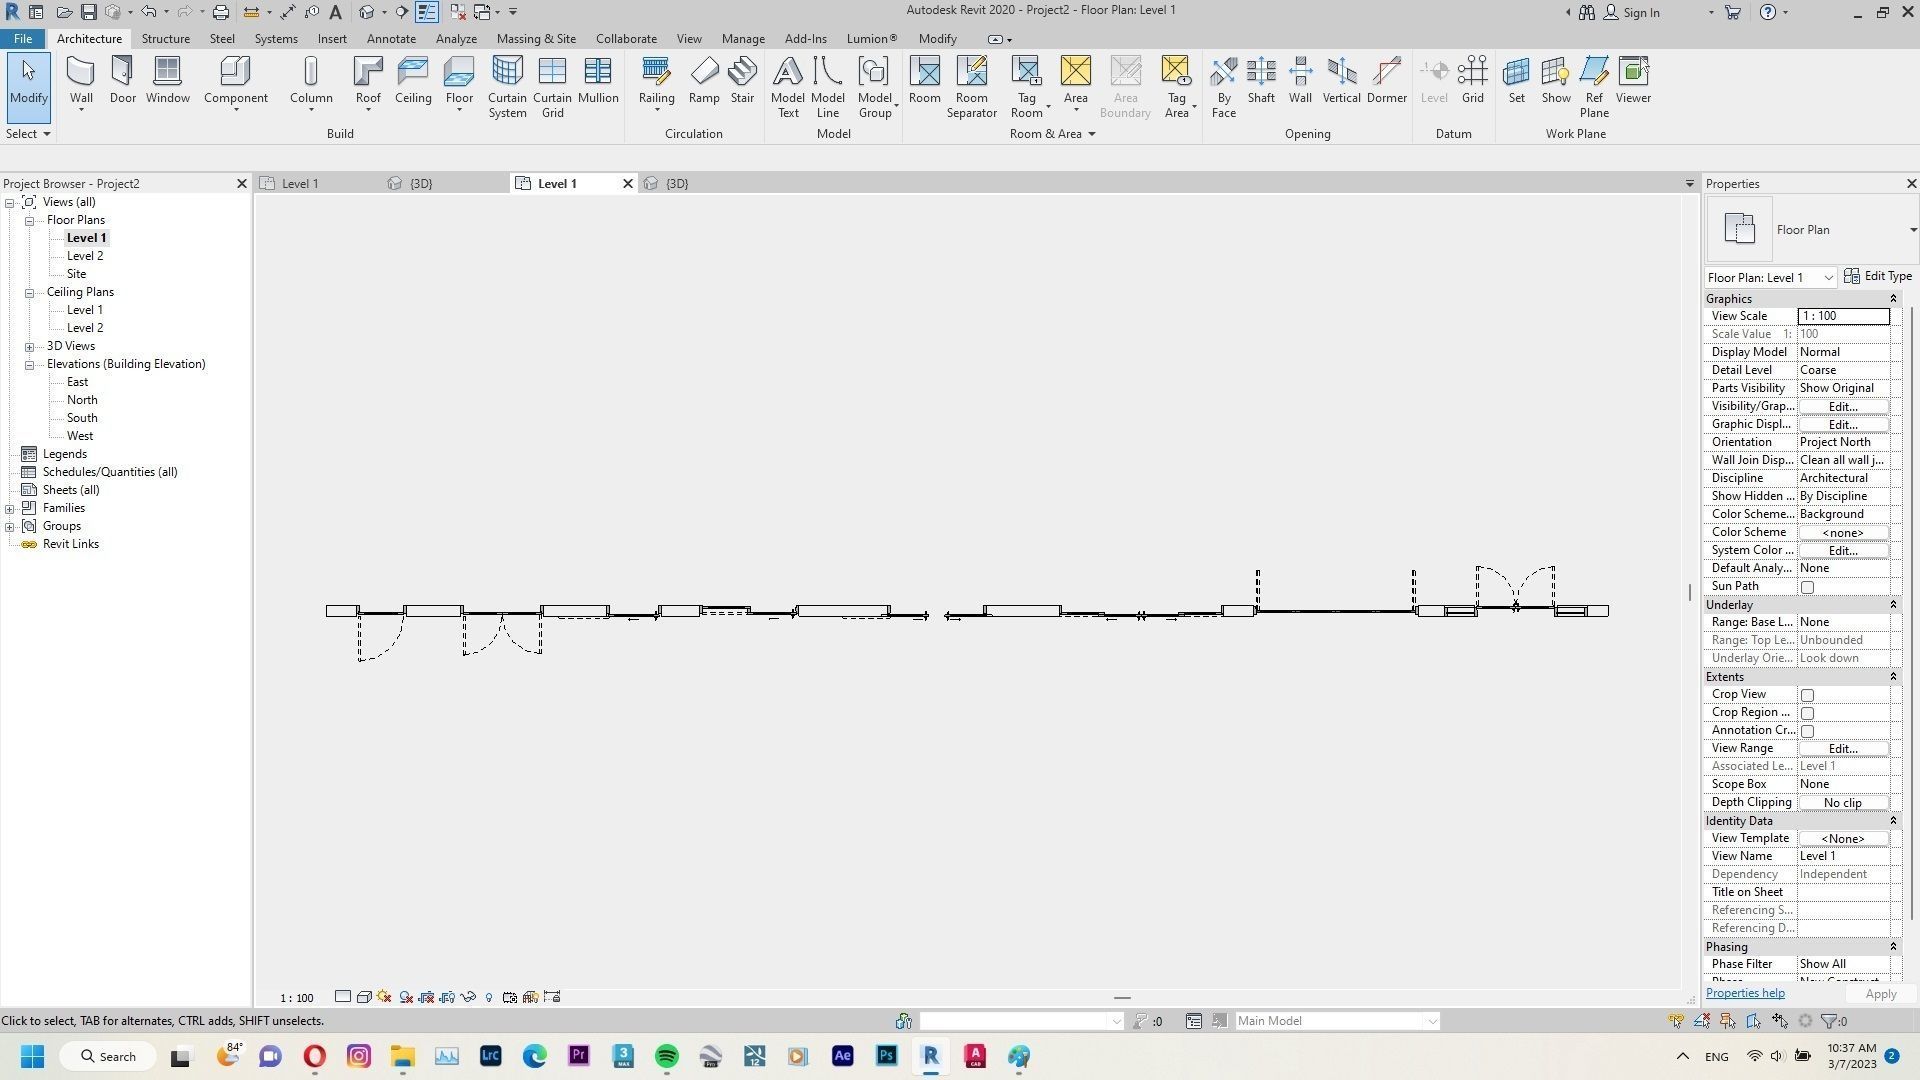1920x1080 pixels.
Task: Expand the 3D Views tree node
Action: point(30,346)
